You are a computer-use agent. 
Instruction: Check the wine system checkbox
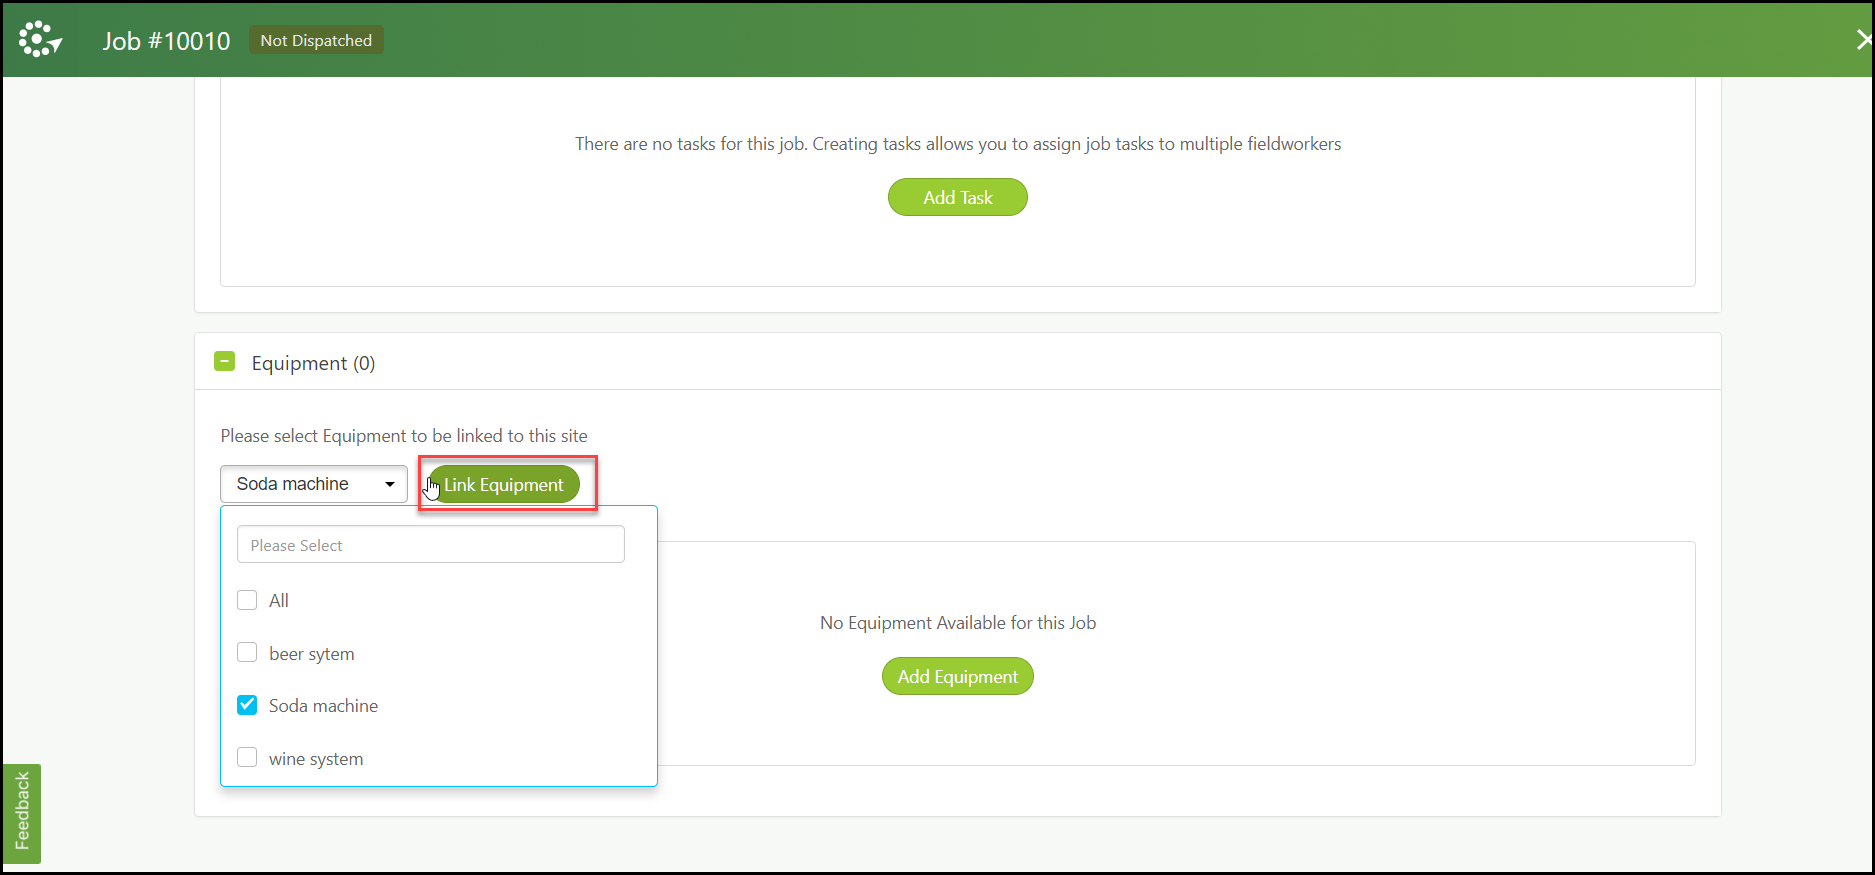(247, 758)
